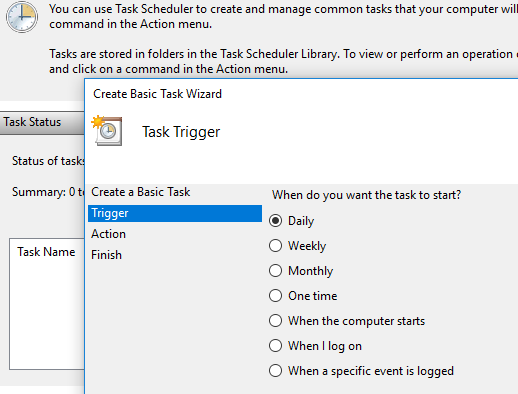Click the Task Trigger heading text
The height and width of the screenshot is (394, 518).
181,132
